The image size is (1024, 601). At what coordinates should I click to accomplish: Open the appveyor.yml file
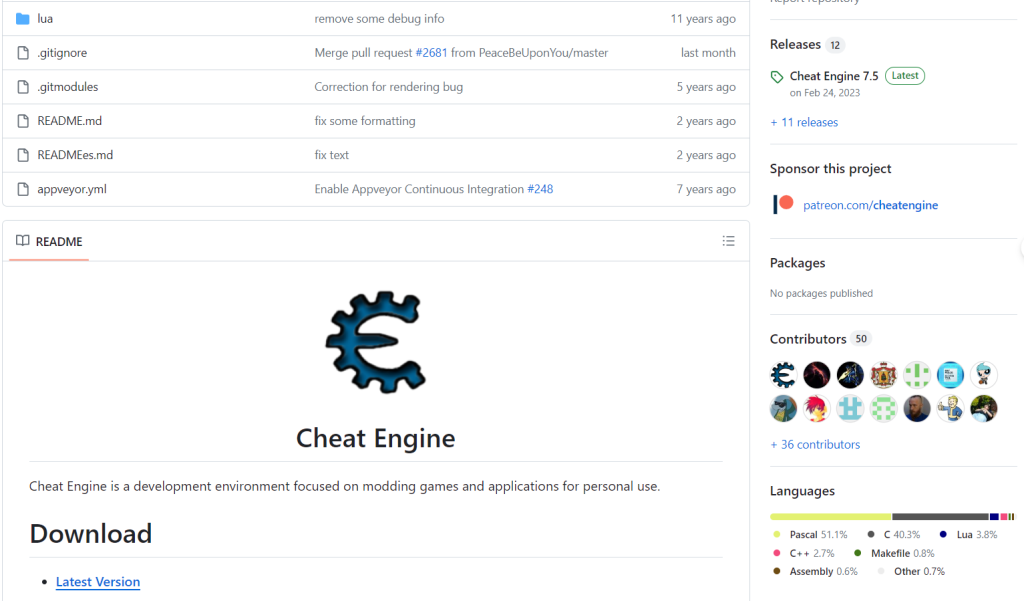[x=72, y=189]
